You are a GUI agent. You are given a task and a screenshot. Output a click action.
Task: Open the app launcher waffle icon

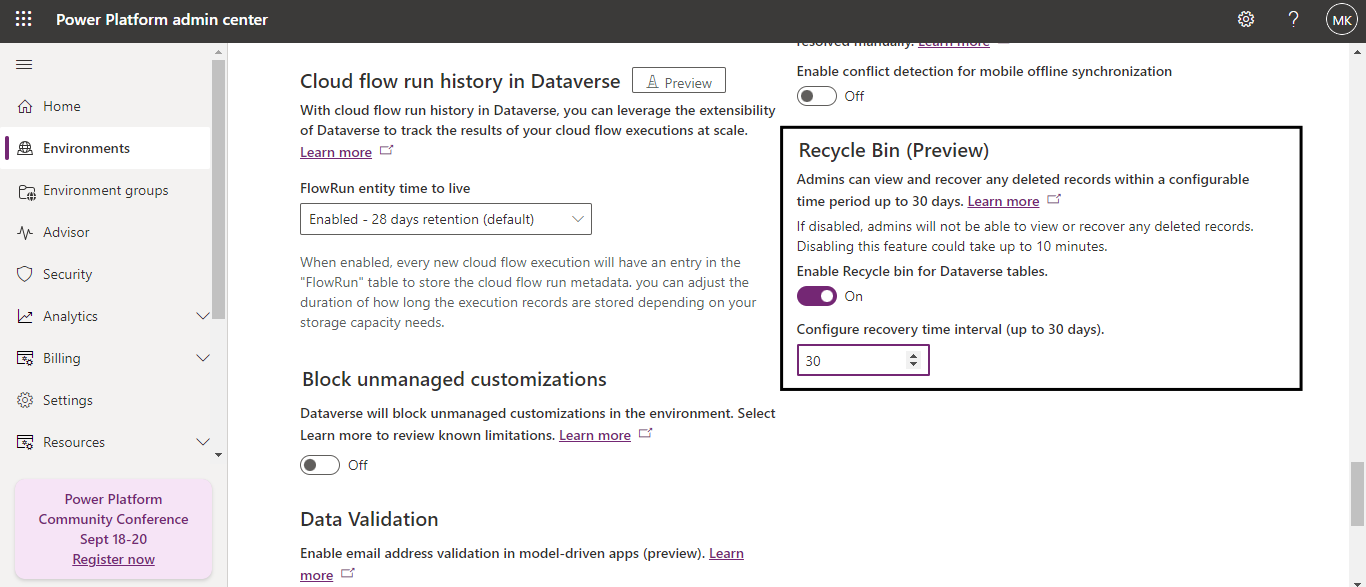pos(24,20)
